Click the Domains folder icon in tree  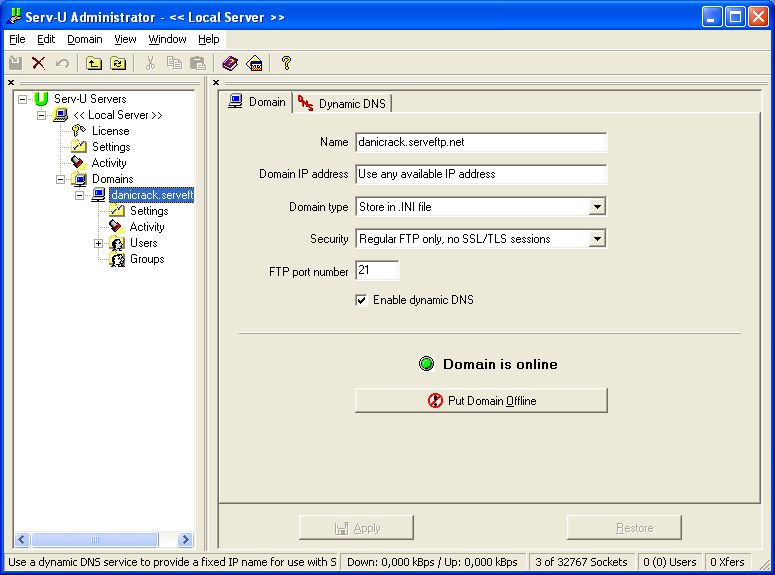tap(79, 178)
